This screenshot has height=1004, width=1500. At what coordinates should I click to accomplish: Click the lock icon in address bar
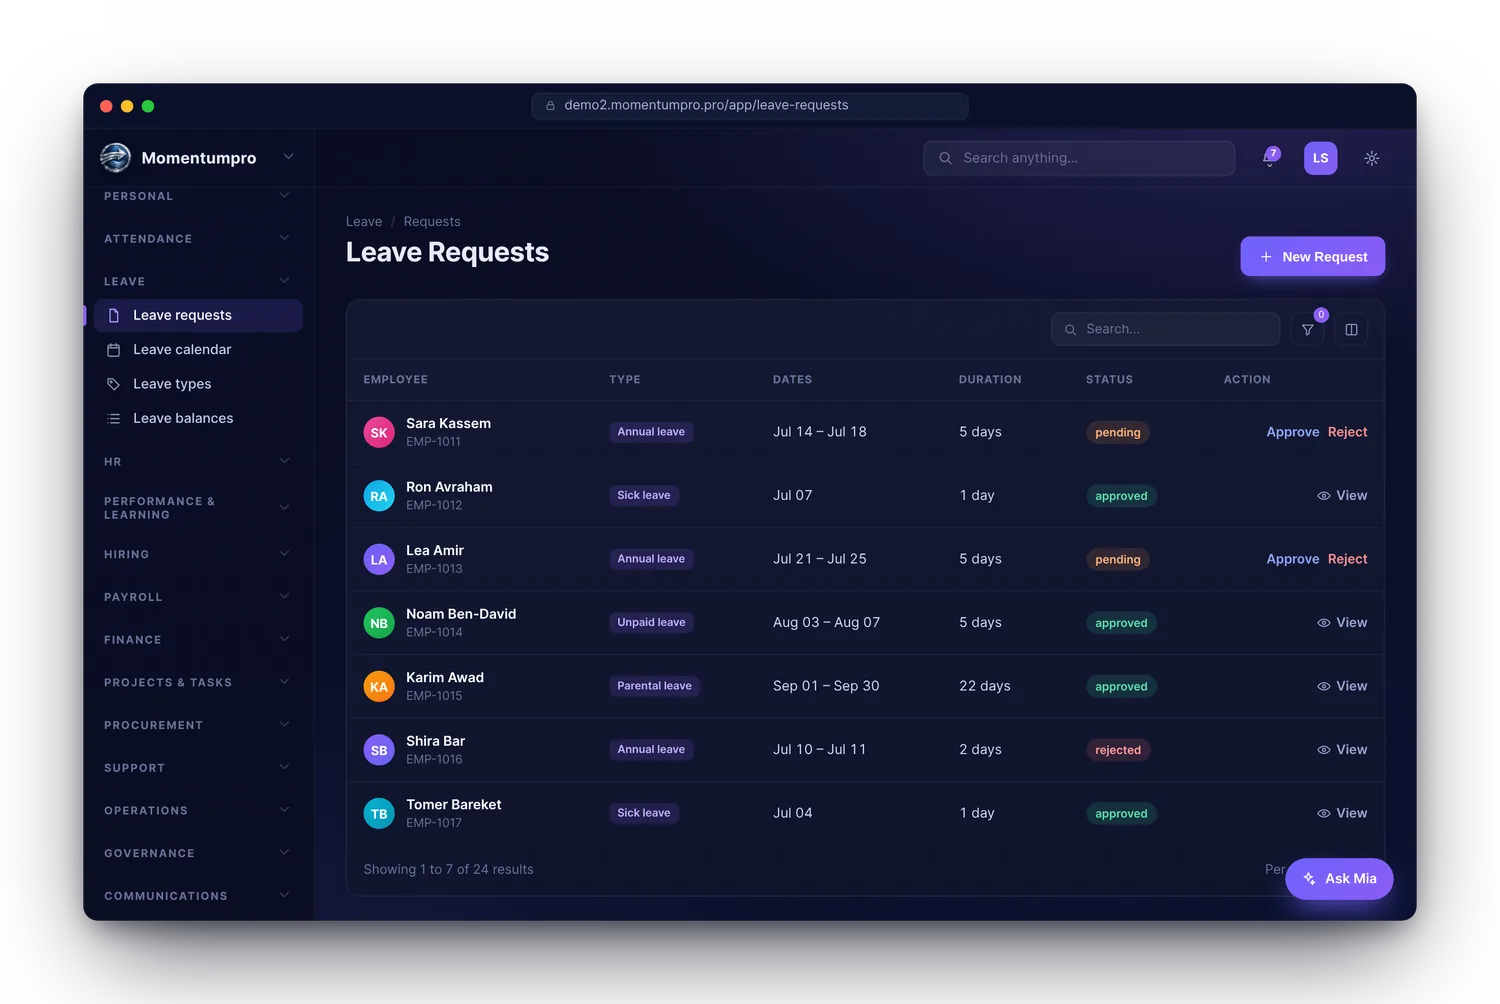550,105
